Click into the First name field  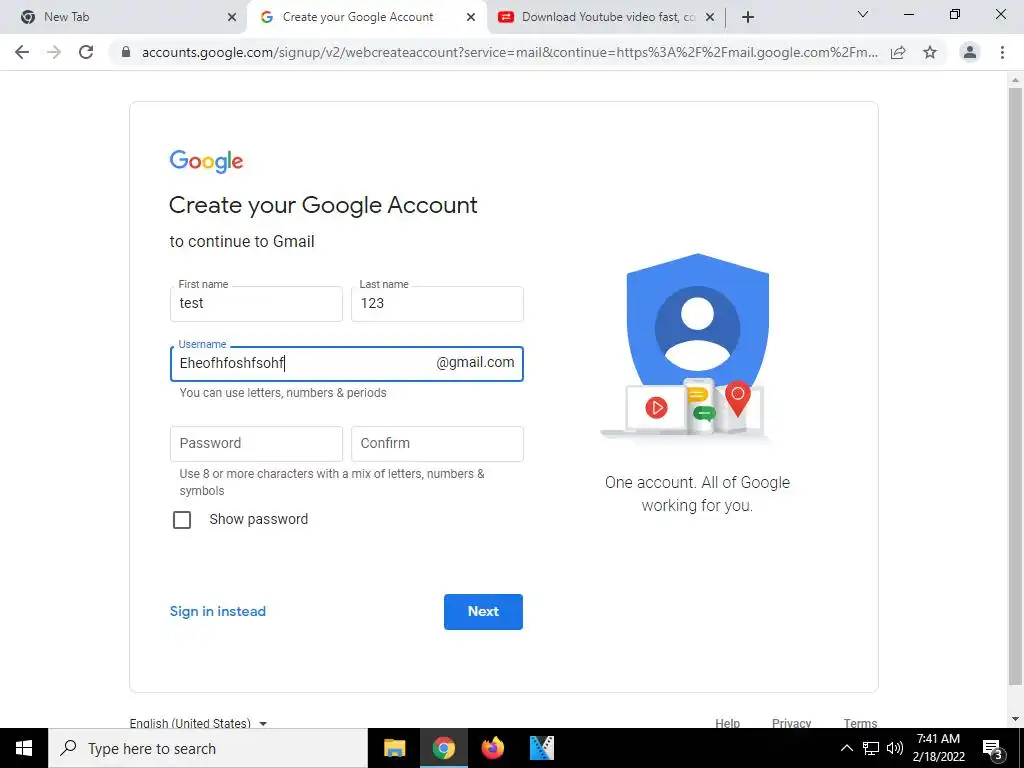(256, 304)
